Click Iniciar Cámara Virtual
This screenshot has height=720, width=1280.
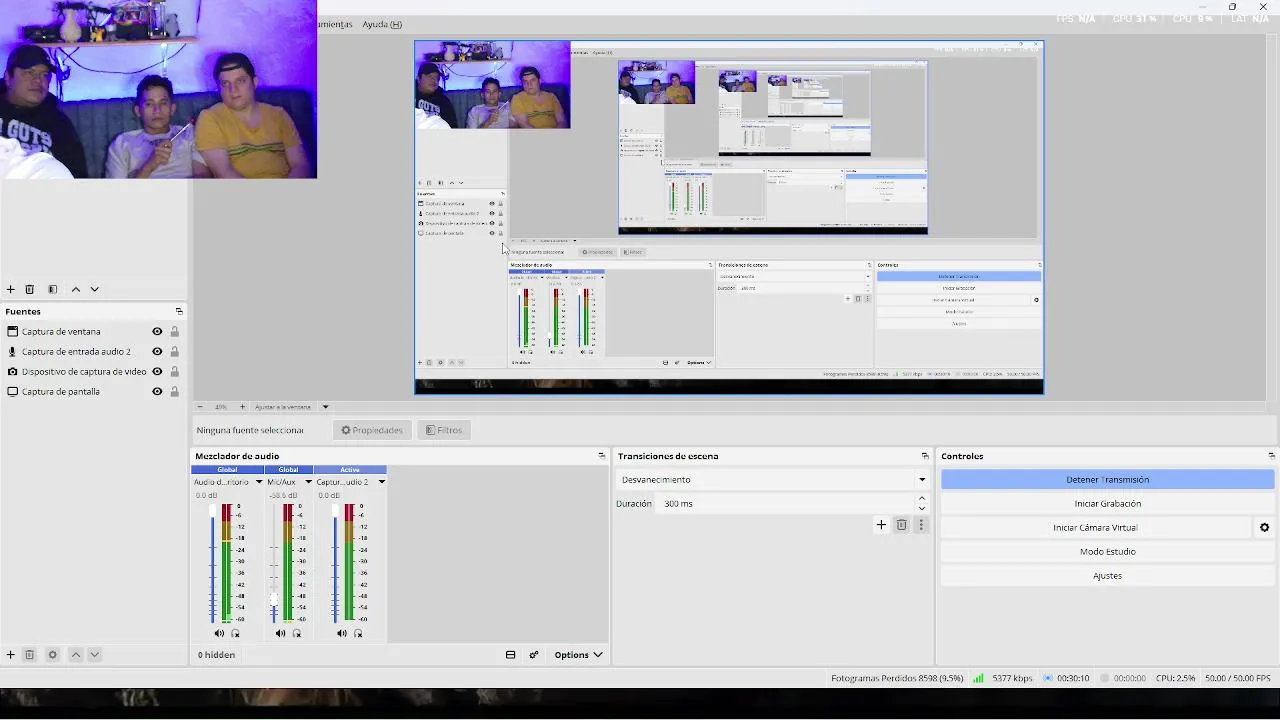tap(1095, 528)
